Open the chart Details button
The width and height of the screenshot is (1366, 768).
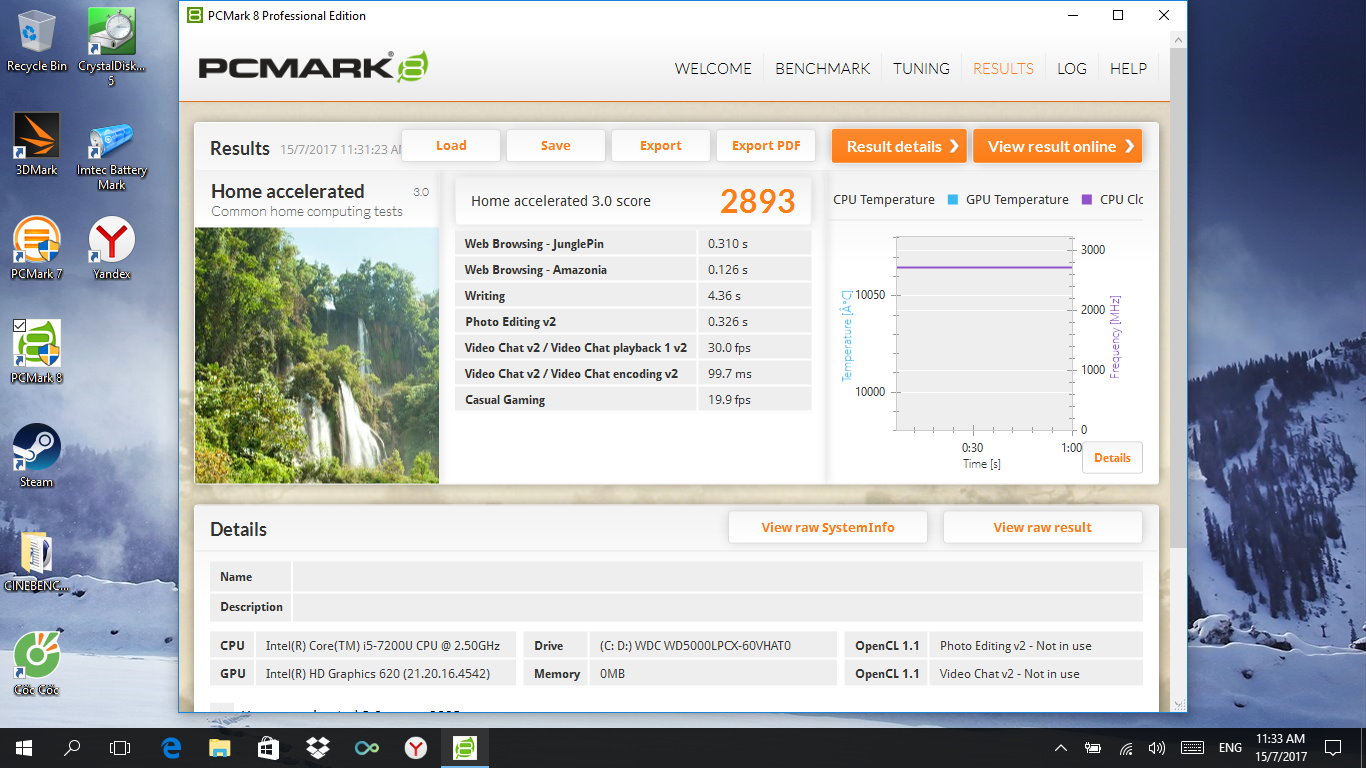point(1112,458)
